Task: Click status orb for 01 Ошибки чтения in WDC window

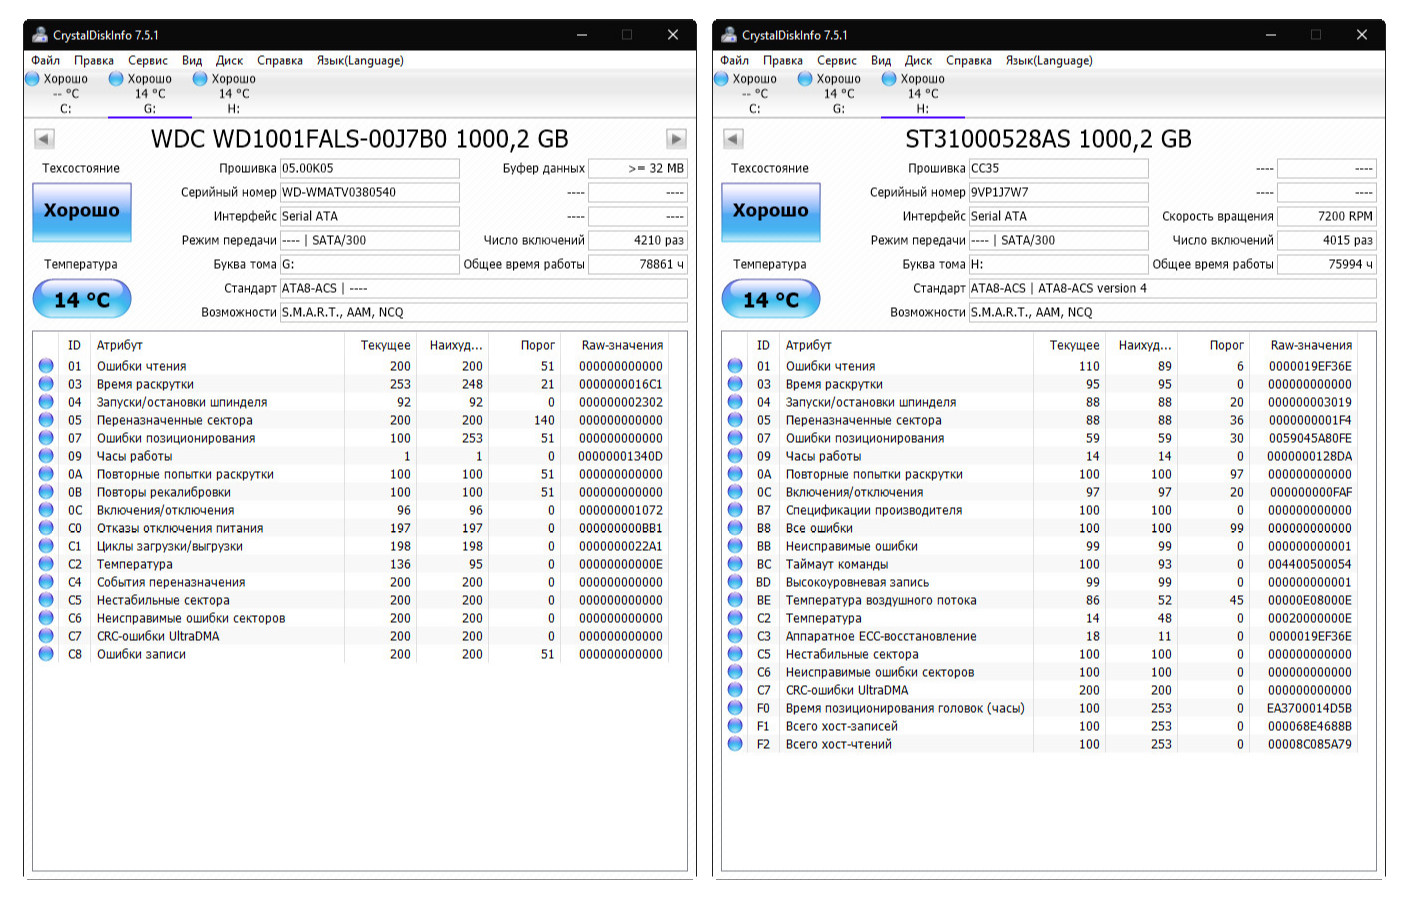Action: point(46,366)
